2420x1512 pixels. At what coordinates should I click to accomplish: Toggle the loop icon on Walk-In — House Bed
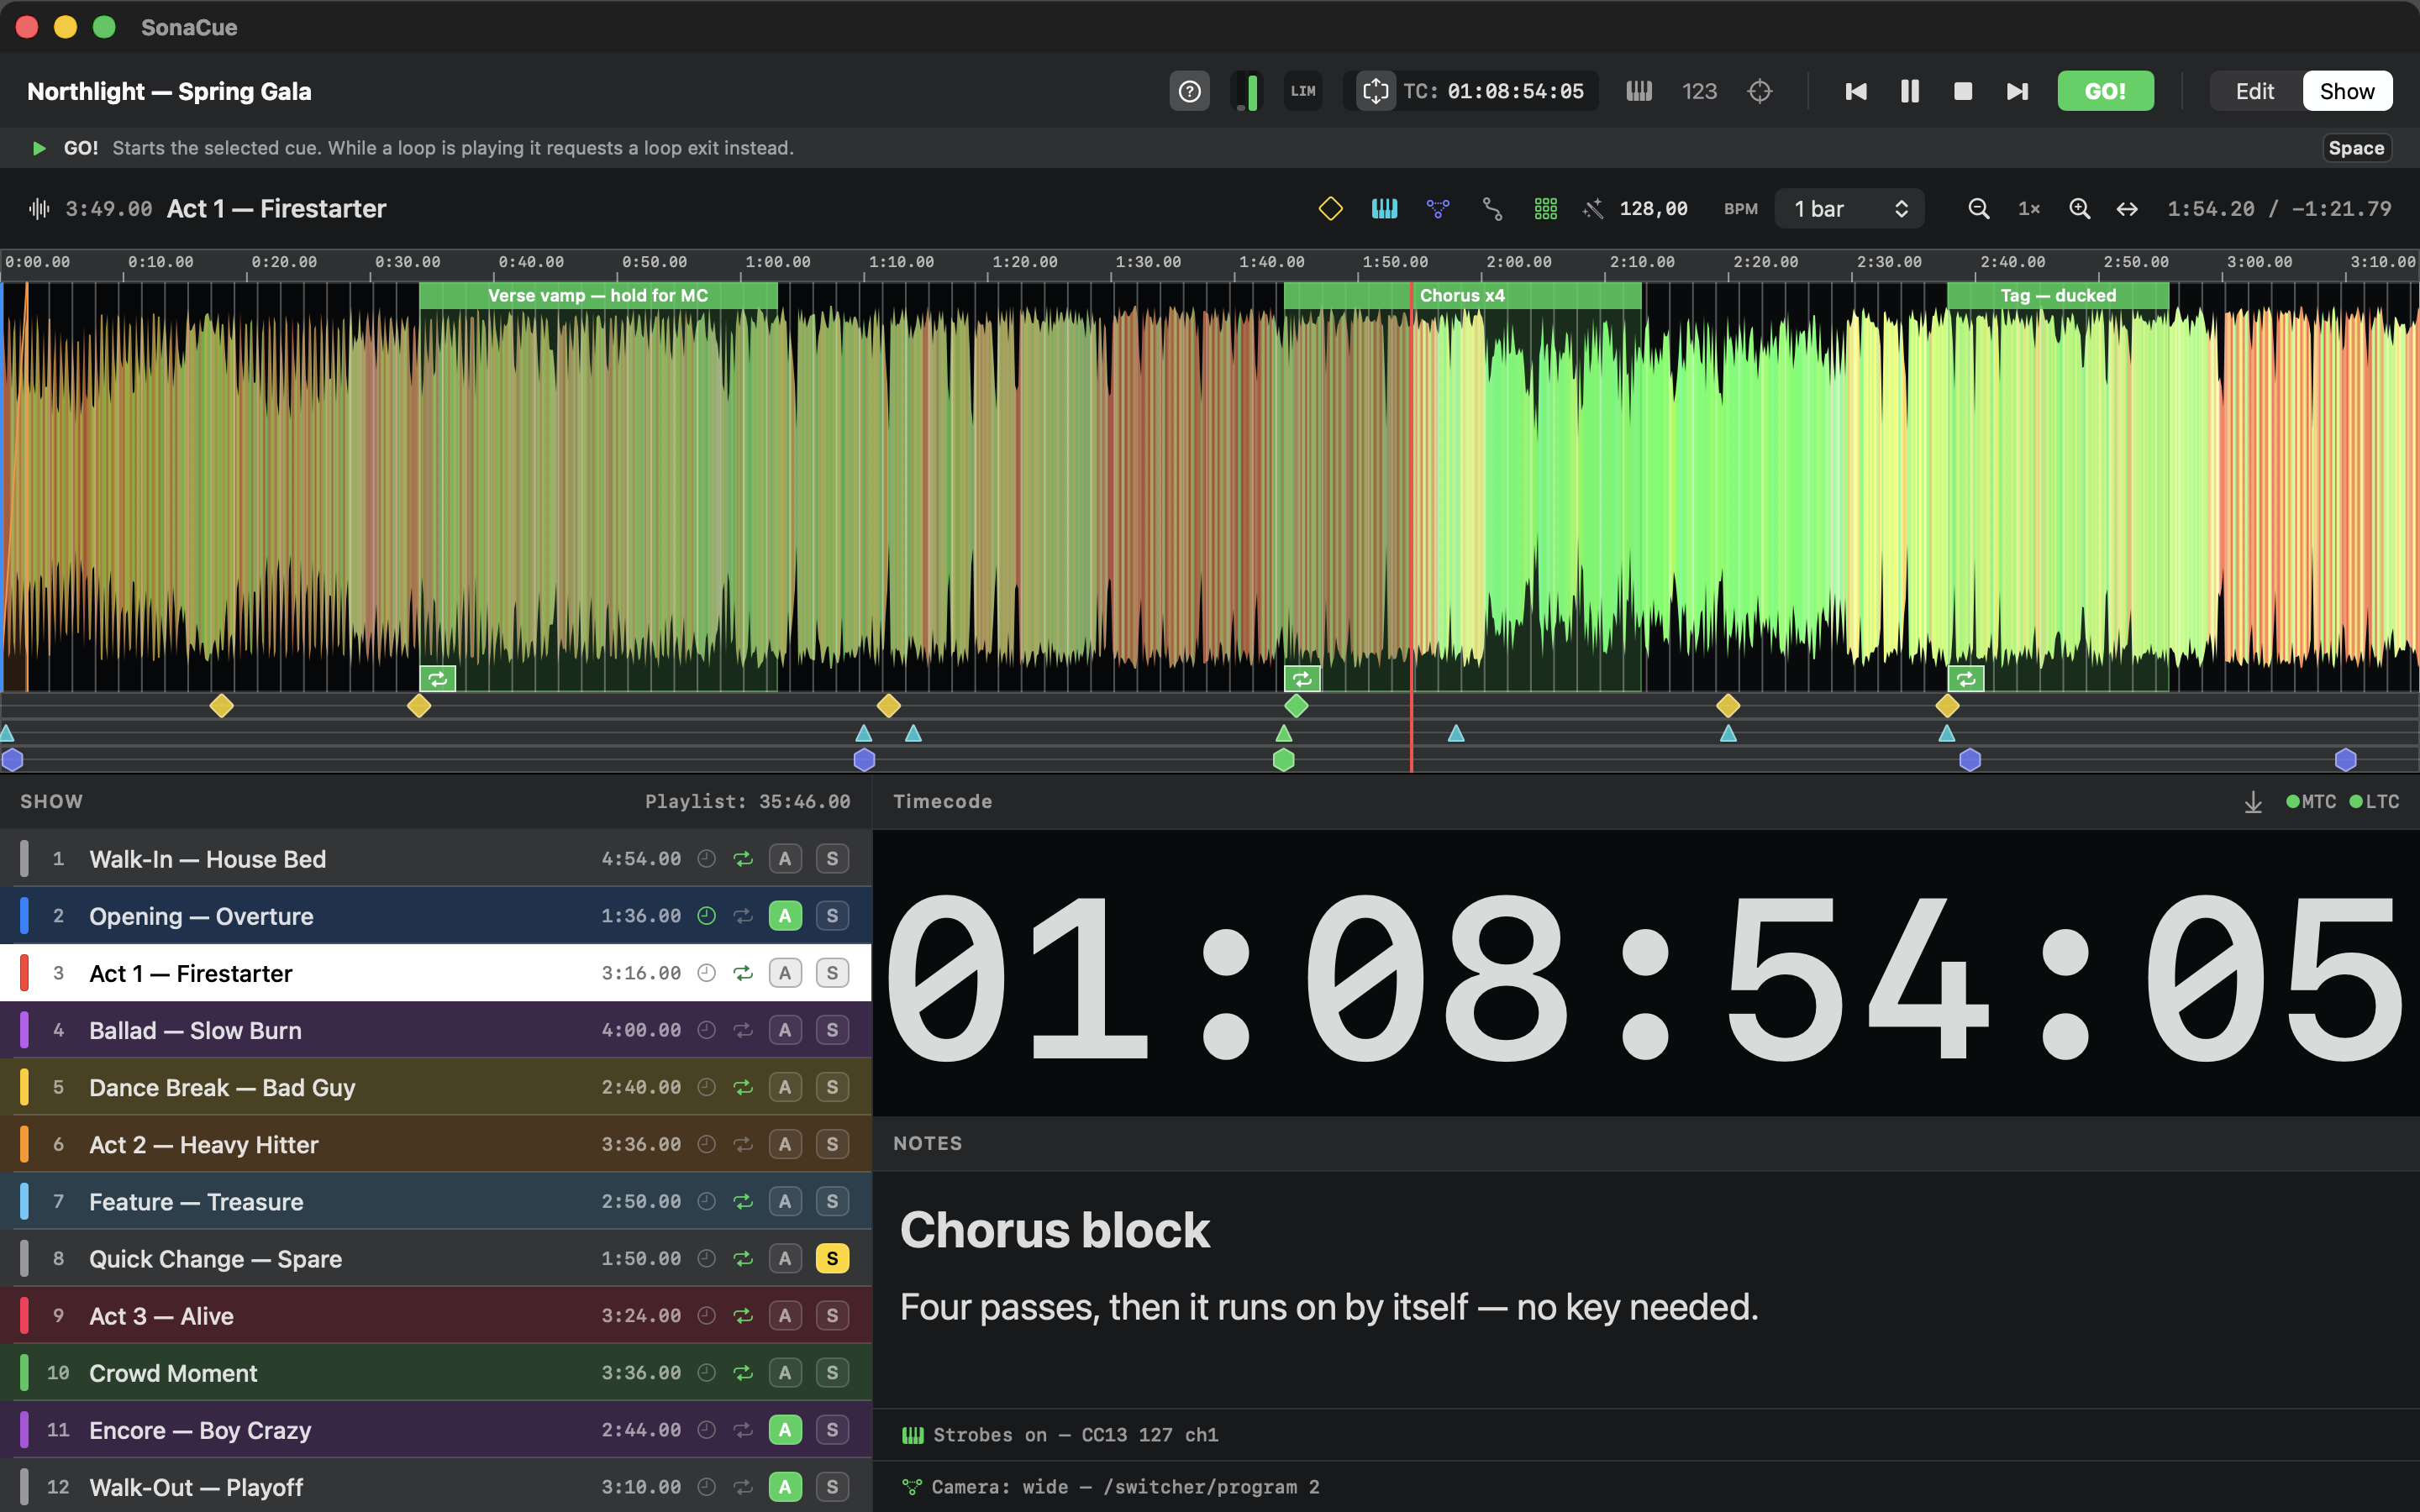743,858
